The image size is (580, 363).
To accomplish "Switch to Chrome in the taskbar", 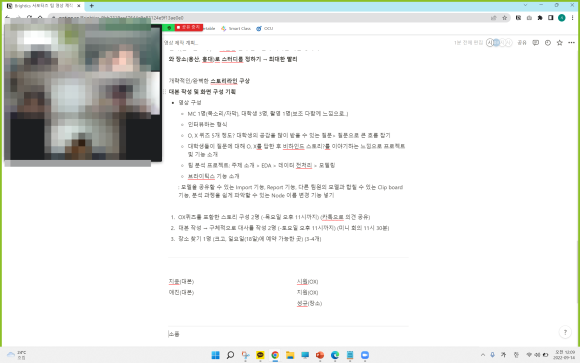I will [x=275, y=355].
